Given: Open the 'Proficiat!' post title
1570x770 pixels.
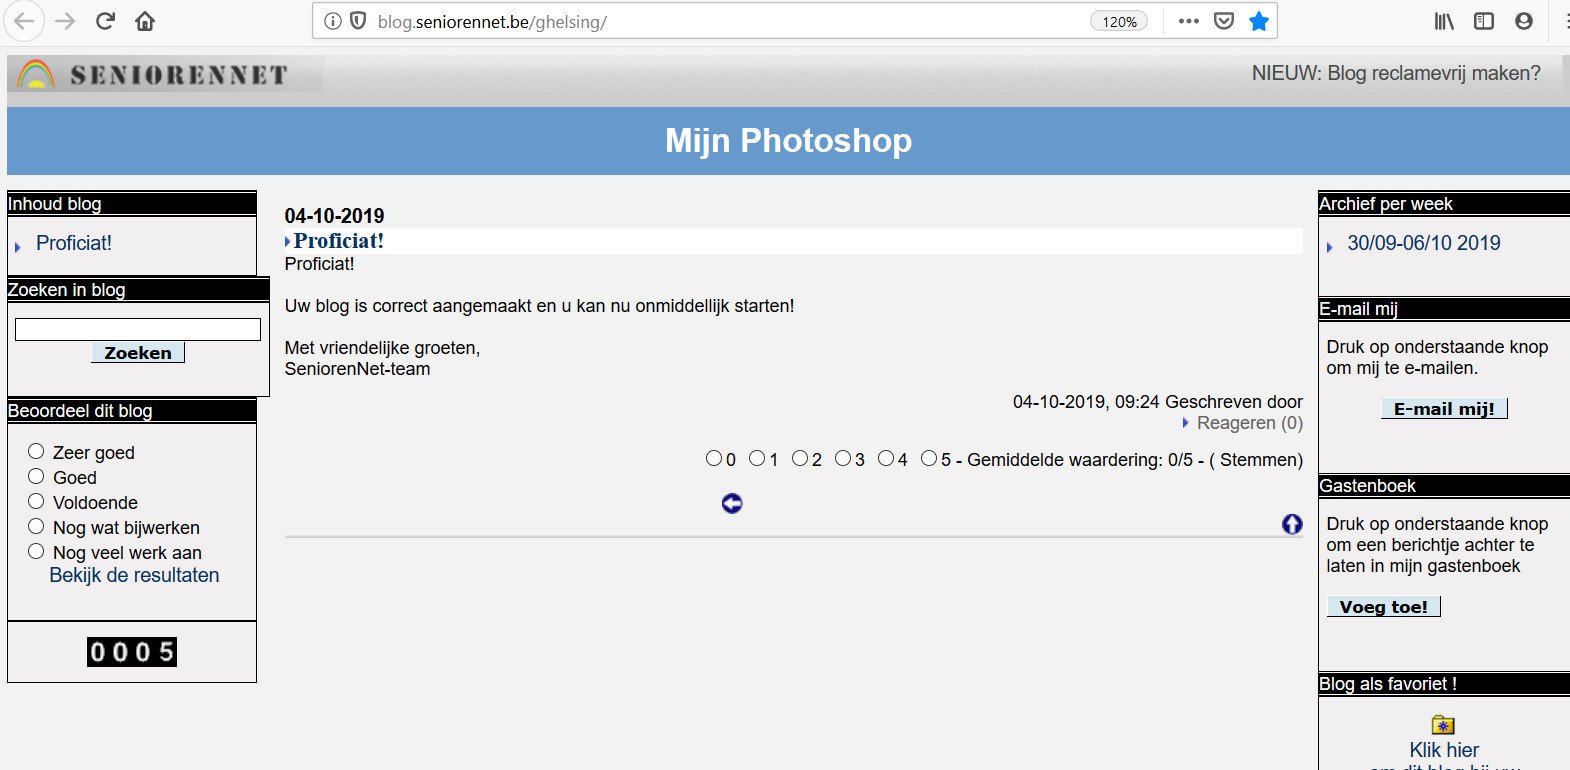Looking at the screenshot, I should point(339,240).
